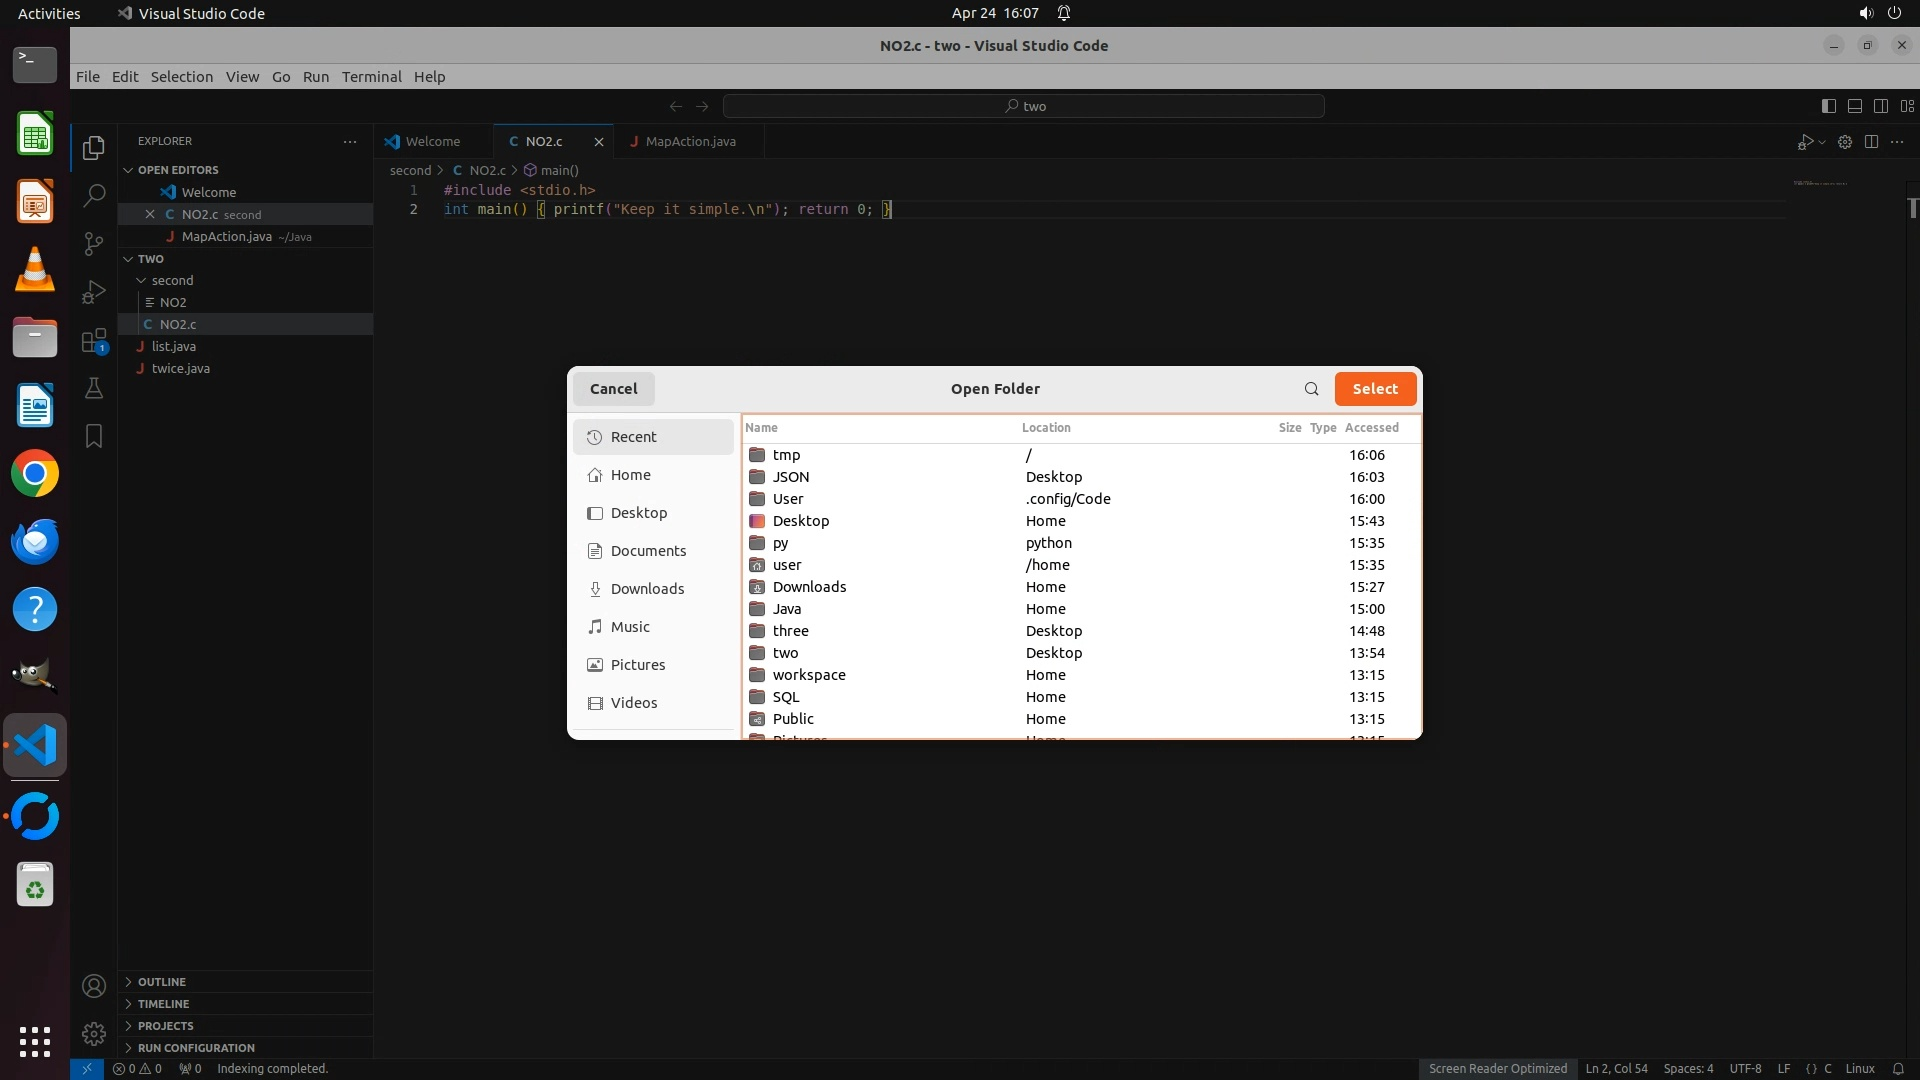The height and width of the screenshot is (1080, 1920).
Task: Open Extensions view in activity bar
Action: click(94, 341)
